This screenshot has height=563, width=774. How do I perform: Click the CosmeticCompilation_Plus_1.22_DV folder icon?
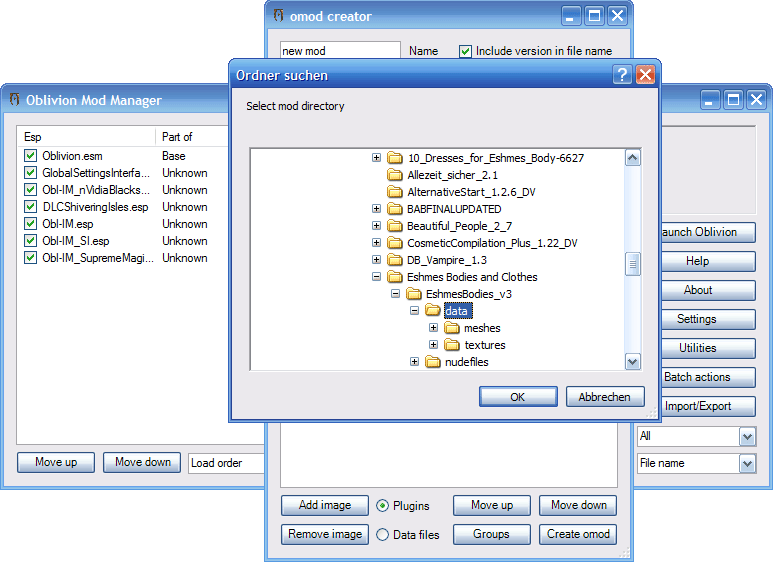coord(394,243)
